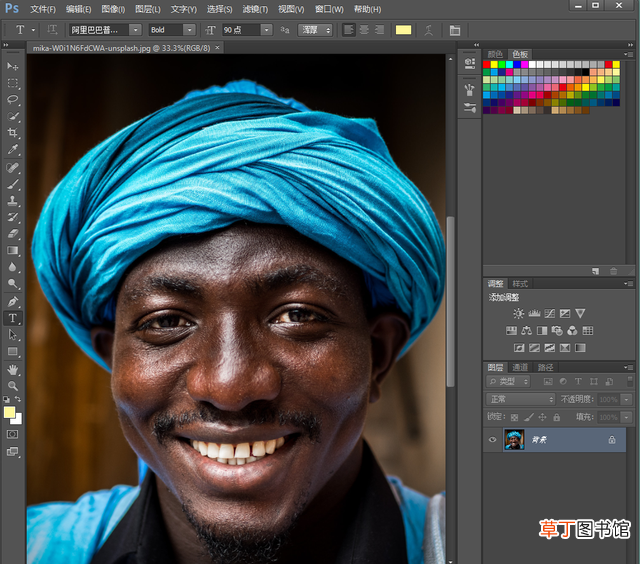Hide the 背景 layer with eye icon
The image size is (640, 564).
coord(493,440)
